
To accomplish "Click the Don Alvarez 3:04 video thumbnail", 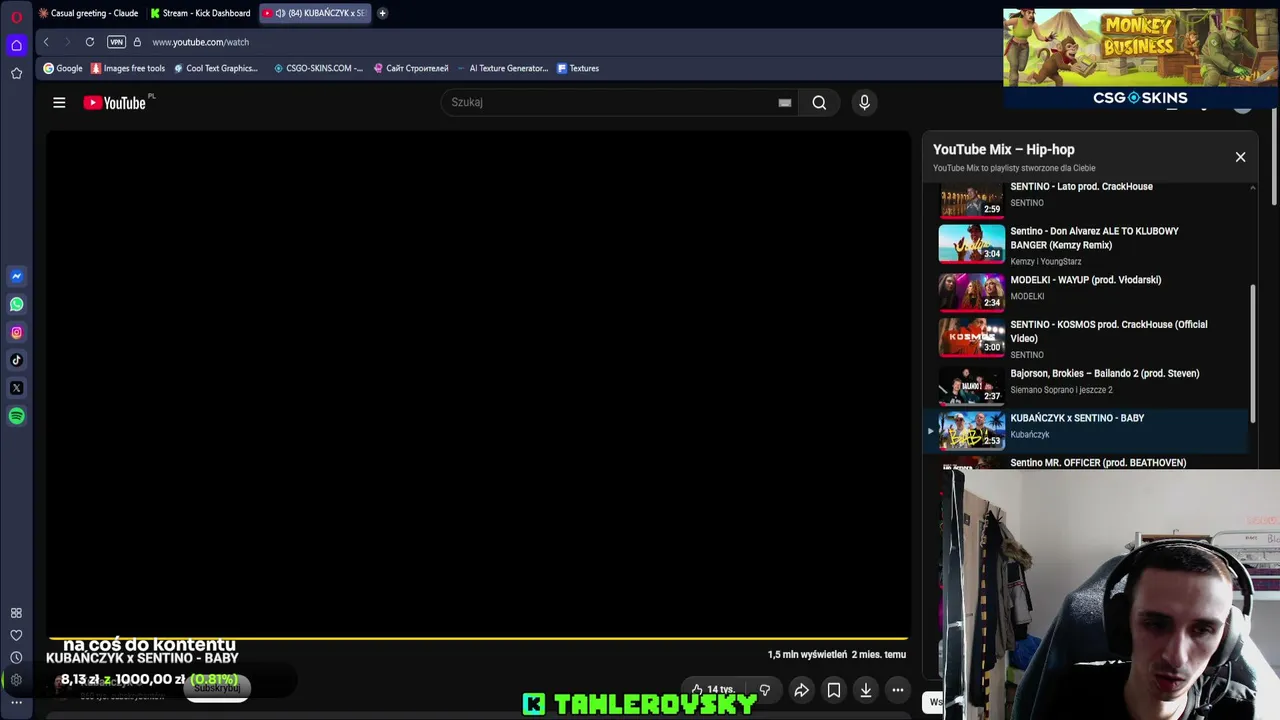I will 971,243.
